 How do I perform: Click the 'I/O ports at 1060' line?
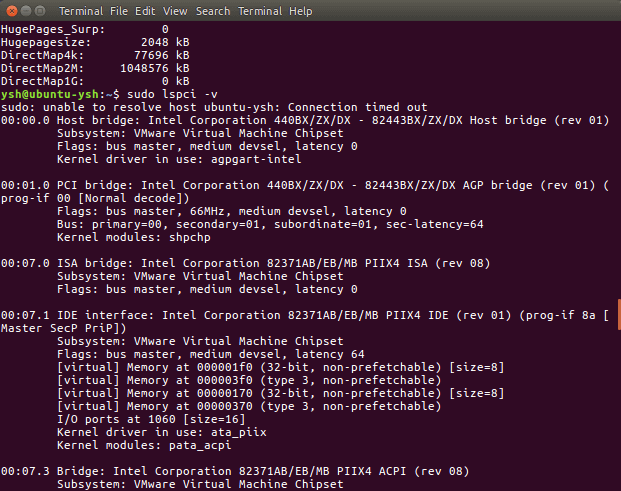pyautogui.click(x=151, y=419)
